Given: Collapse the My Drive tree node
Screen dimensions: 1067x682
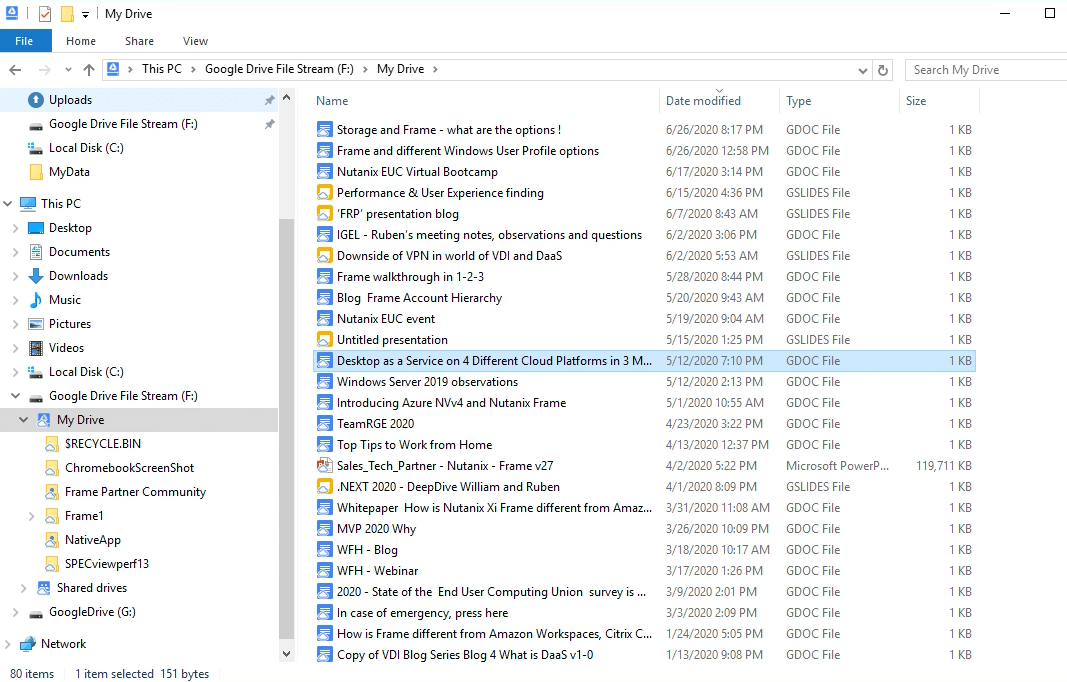Looking at the screenshot, I should [23, 420].
